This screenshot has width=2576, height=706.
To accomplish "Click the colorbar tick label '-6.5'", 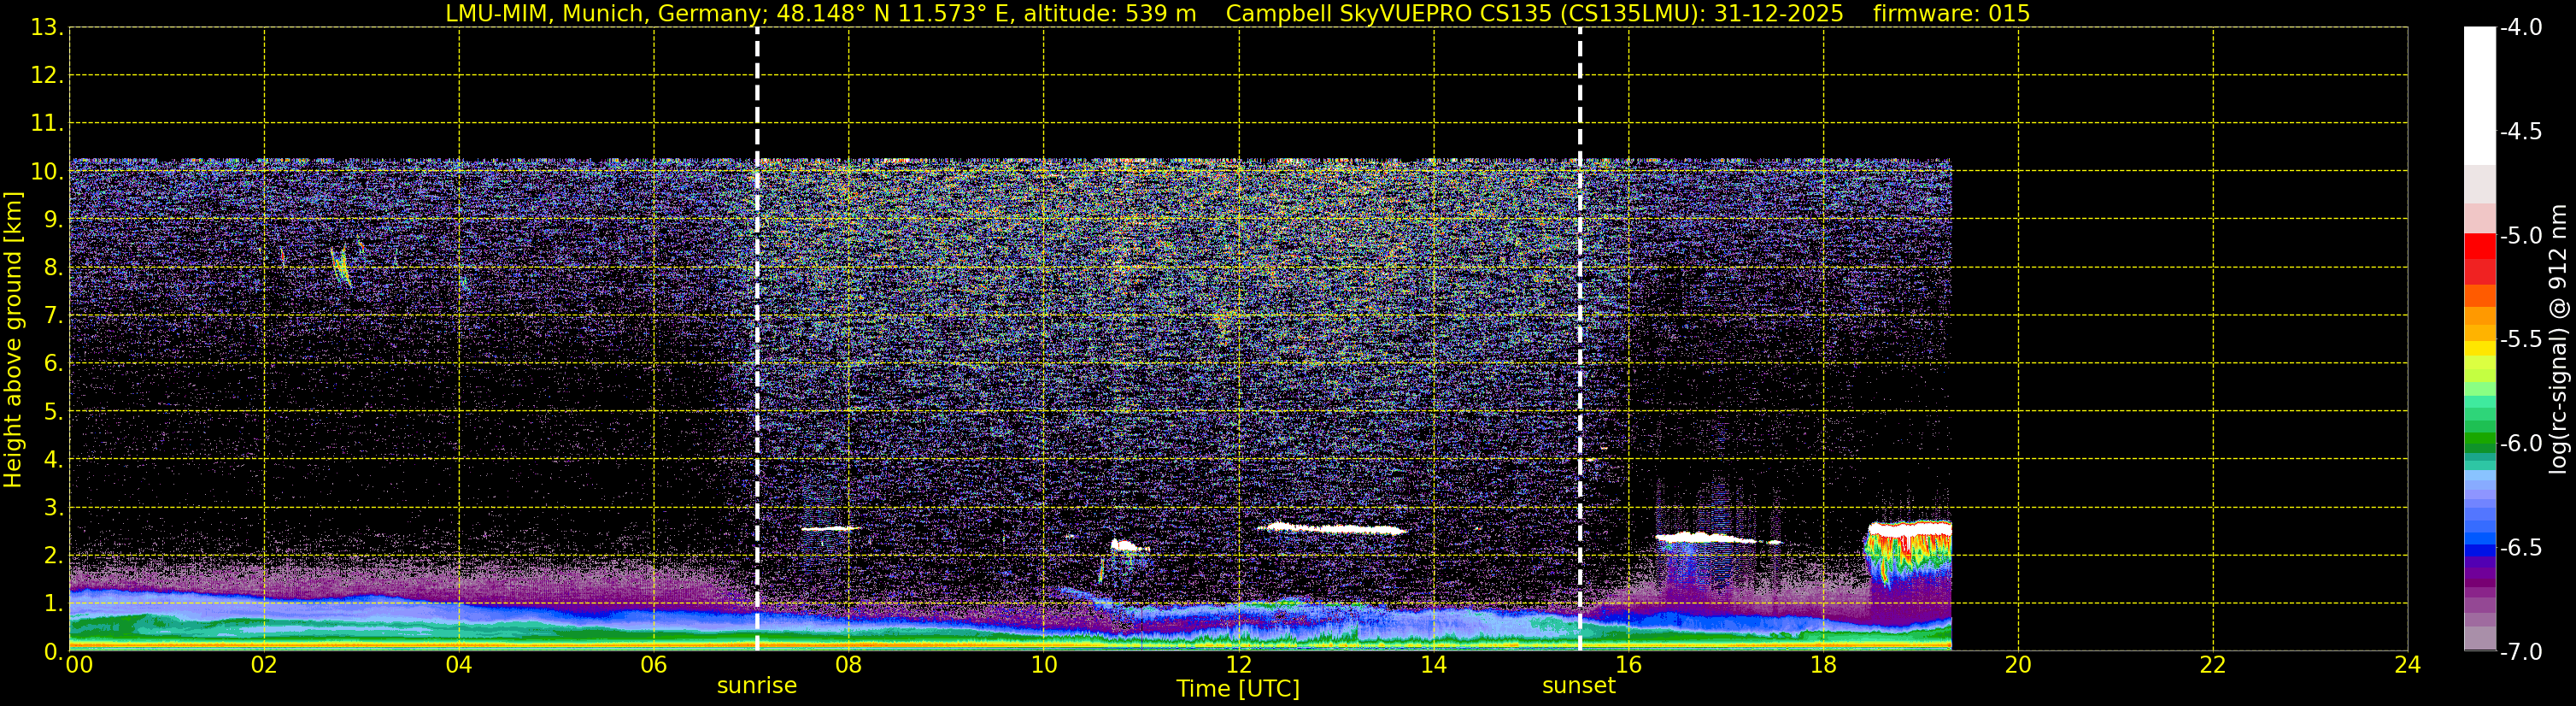I will (x=2521, y=547).
